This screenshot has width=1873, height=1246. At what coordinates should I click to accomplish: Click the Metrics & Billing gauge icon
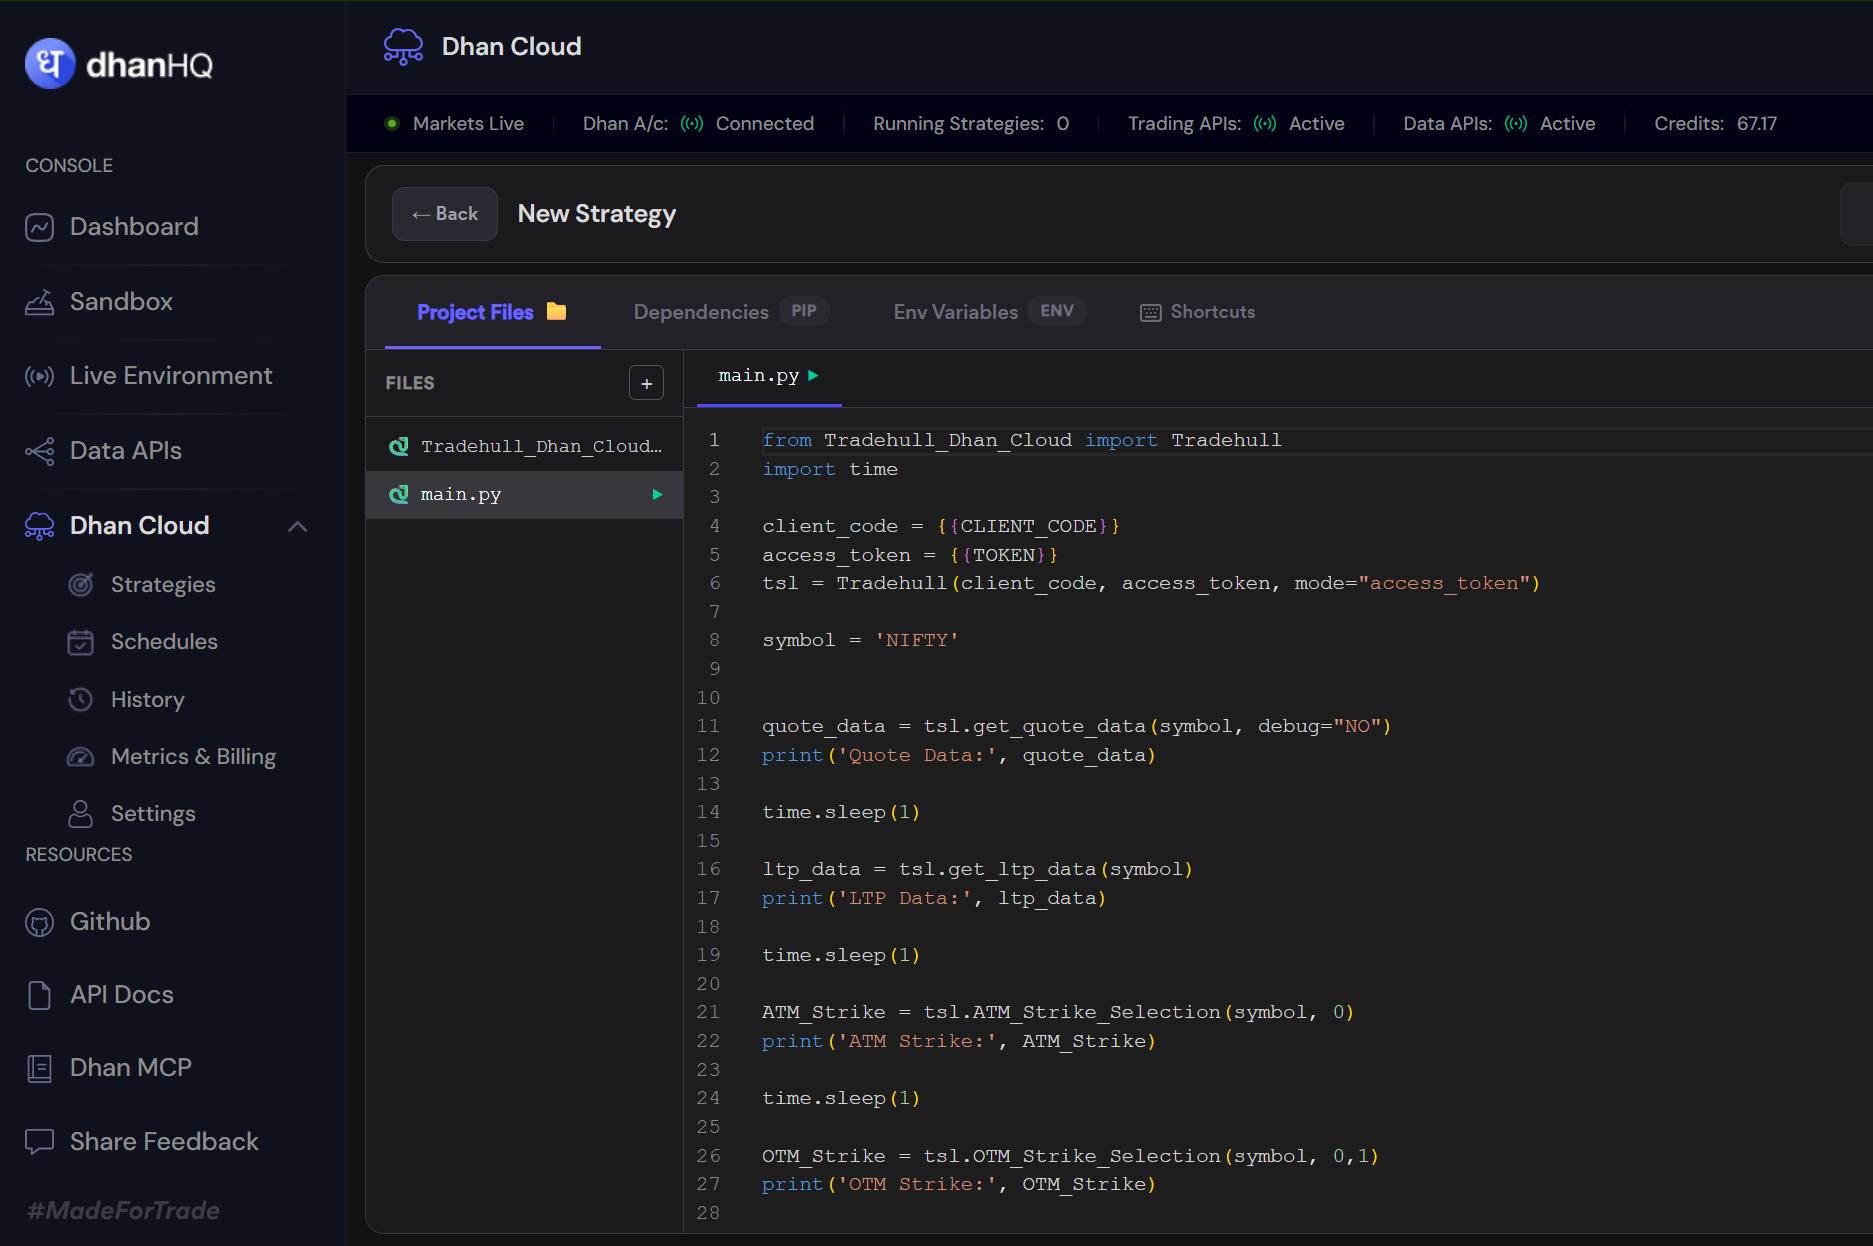(80, 757)
